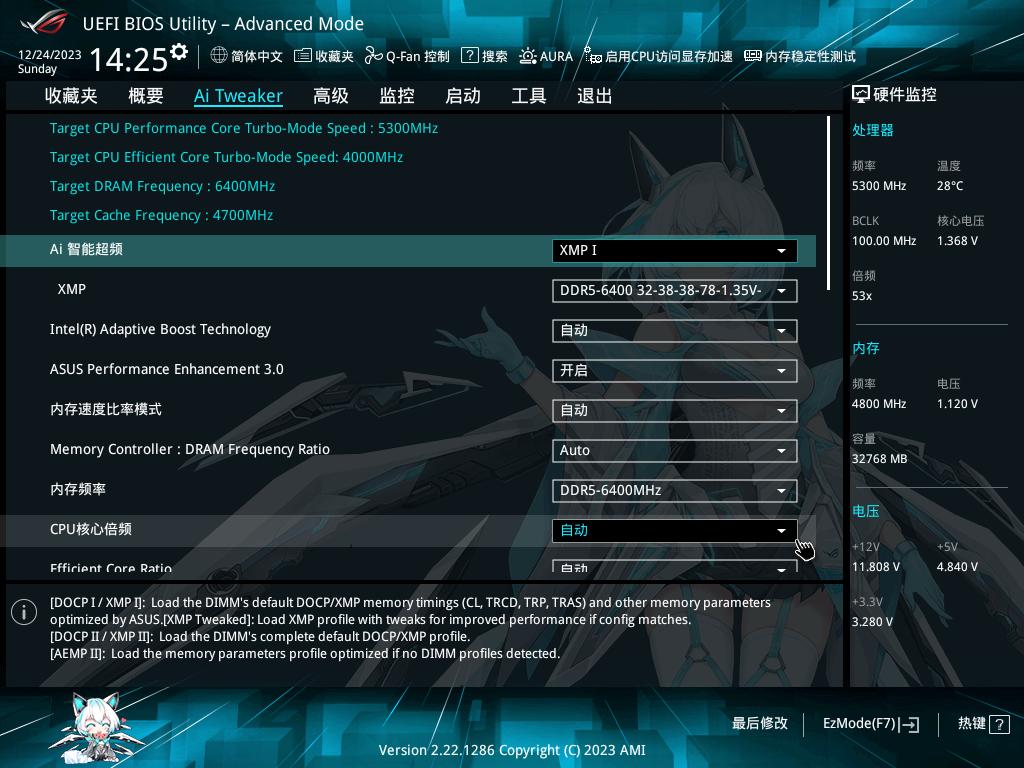Image resolution: width=1024 pixels, height=768 pixels.
Task: Click the Q-Fan fan icon
Action: pyautogui.click(x=374, y=56)
